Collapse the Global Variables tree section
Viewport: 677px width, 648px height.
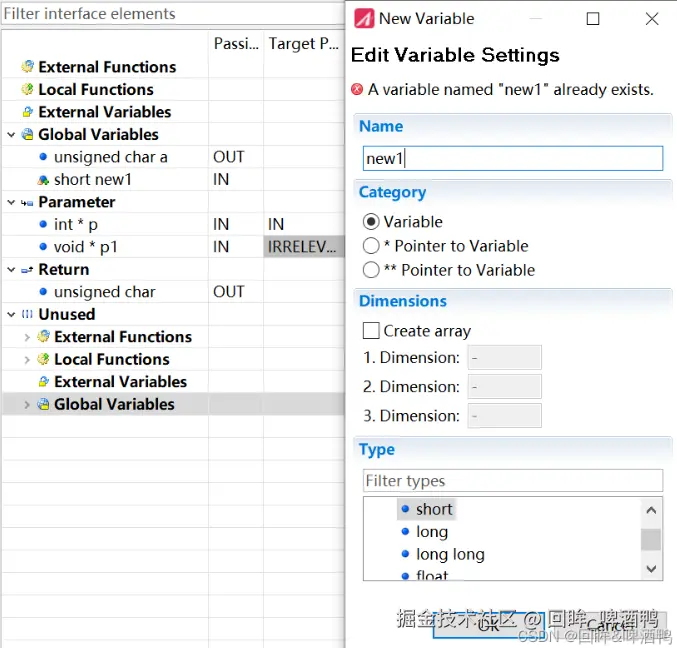coord(11,135)
